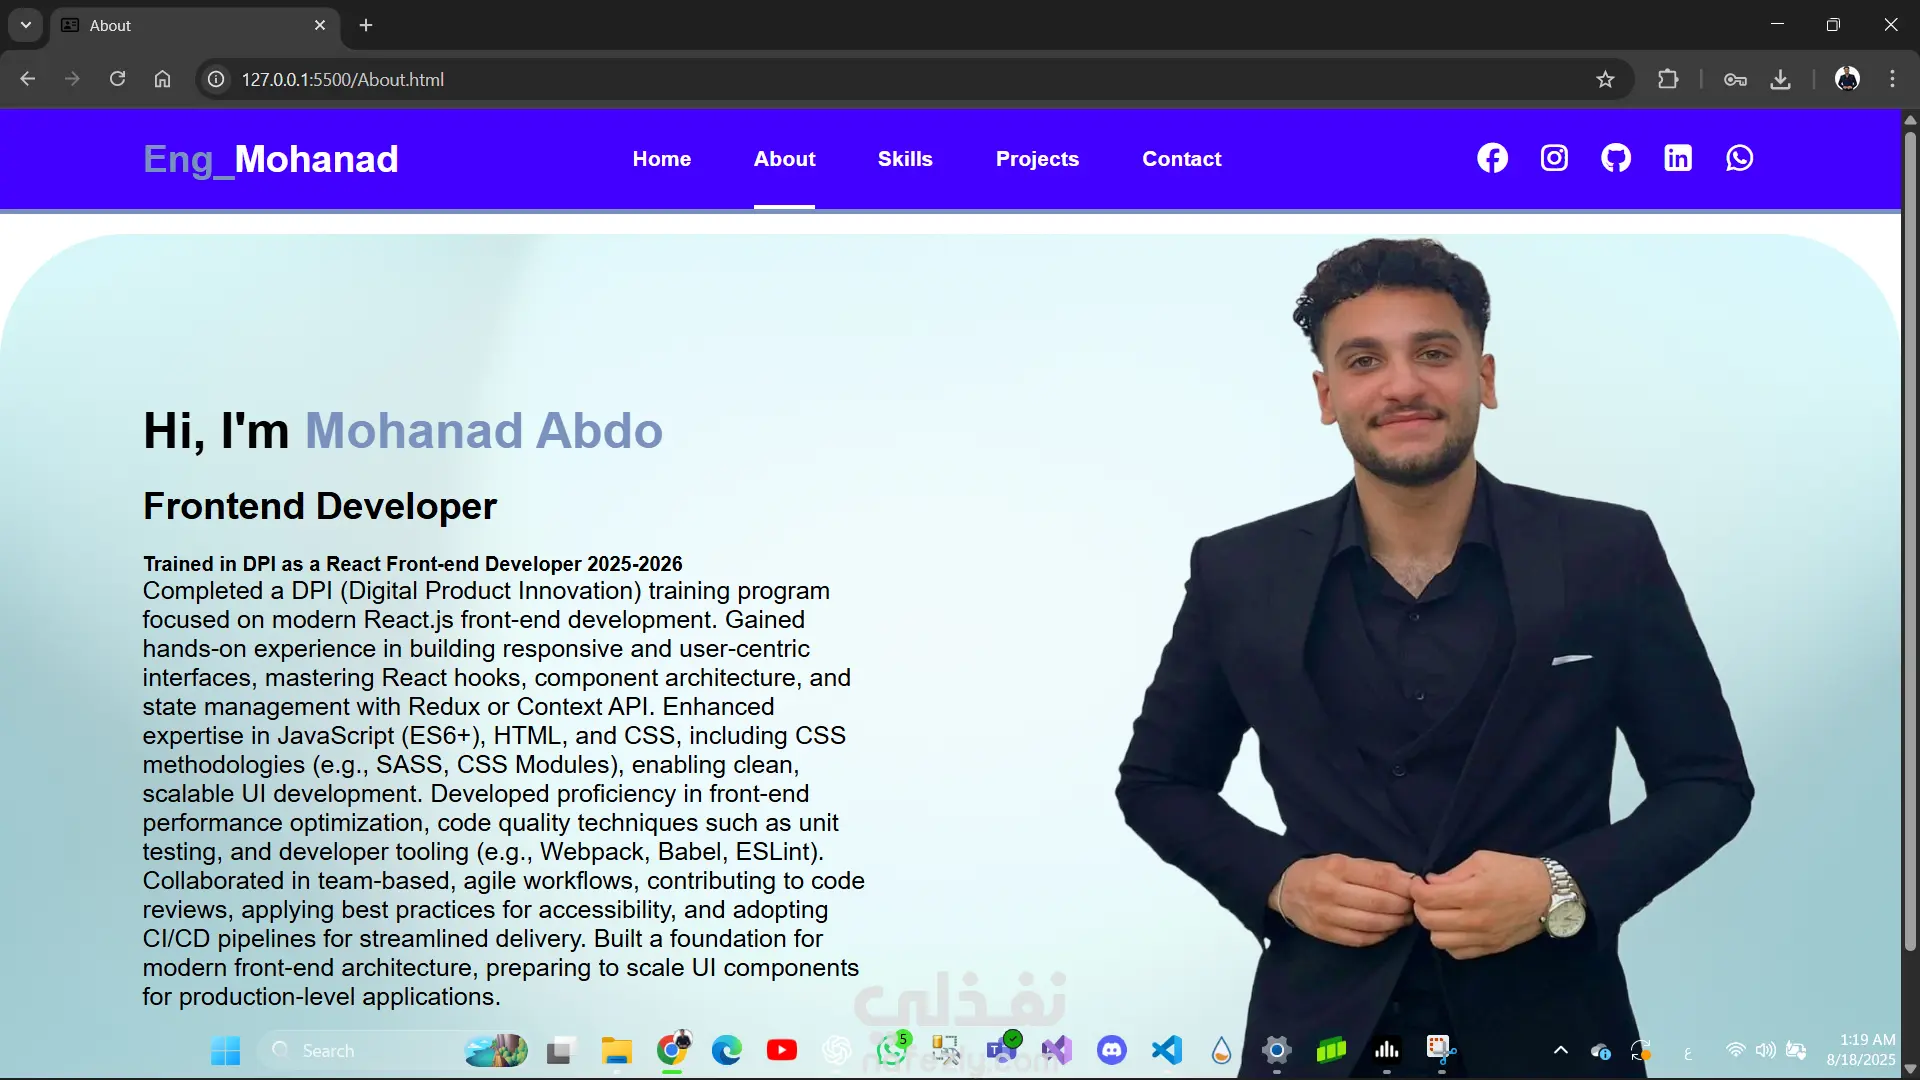This screenshot has width=1920, height=1080.
Task: Open the Instagram social icon
Action: 1554,158
